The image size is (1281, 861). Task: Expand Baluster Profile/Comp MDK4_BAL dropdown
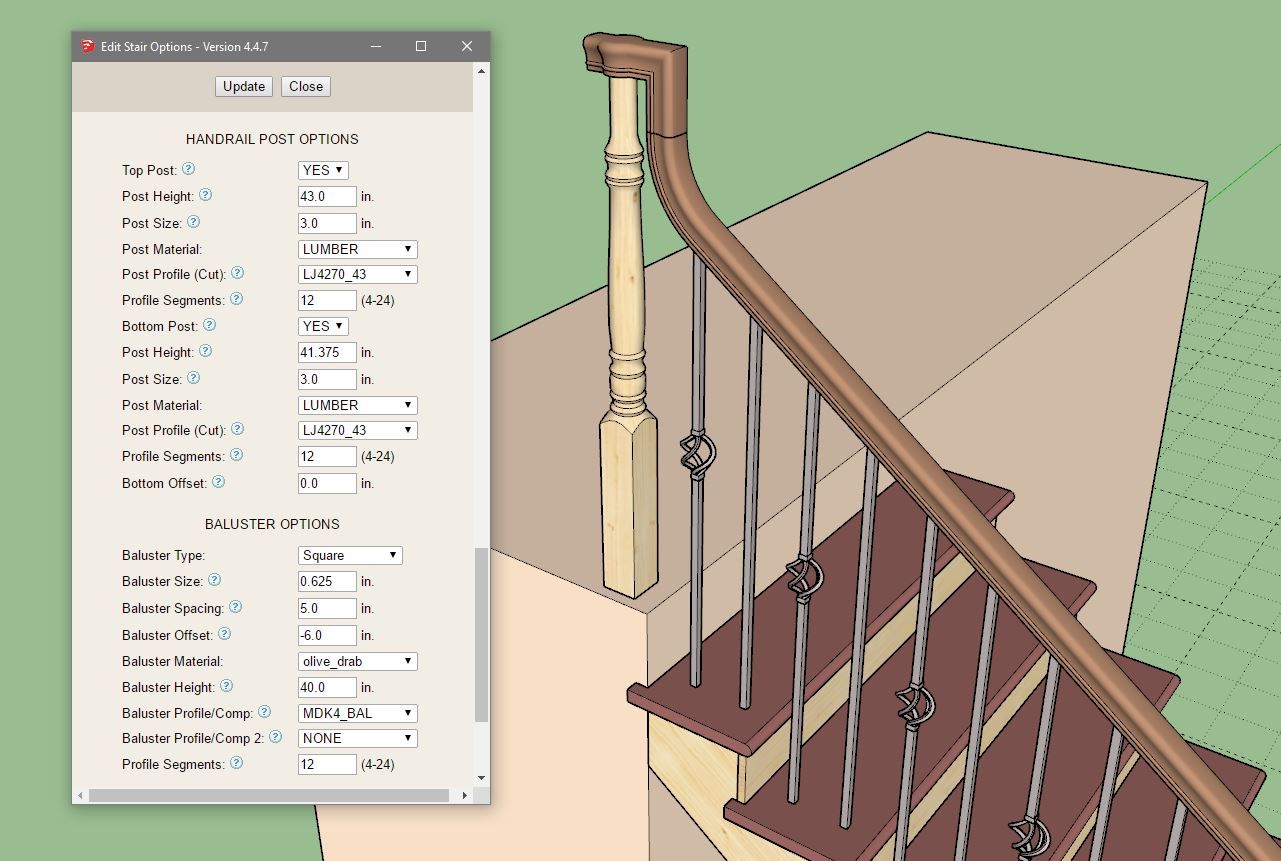click(357, 713)
